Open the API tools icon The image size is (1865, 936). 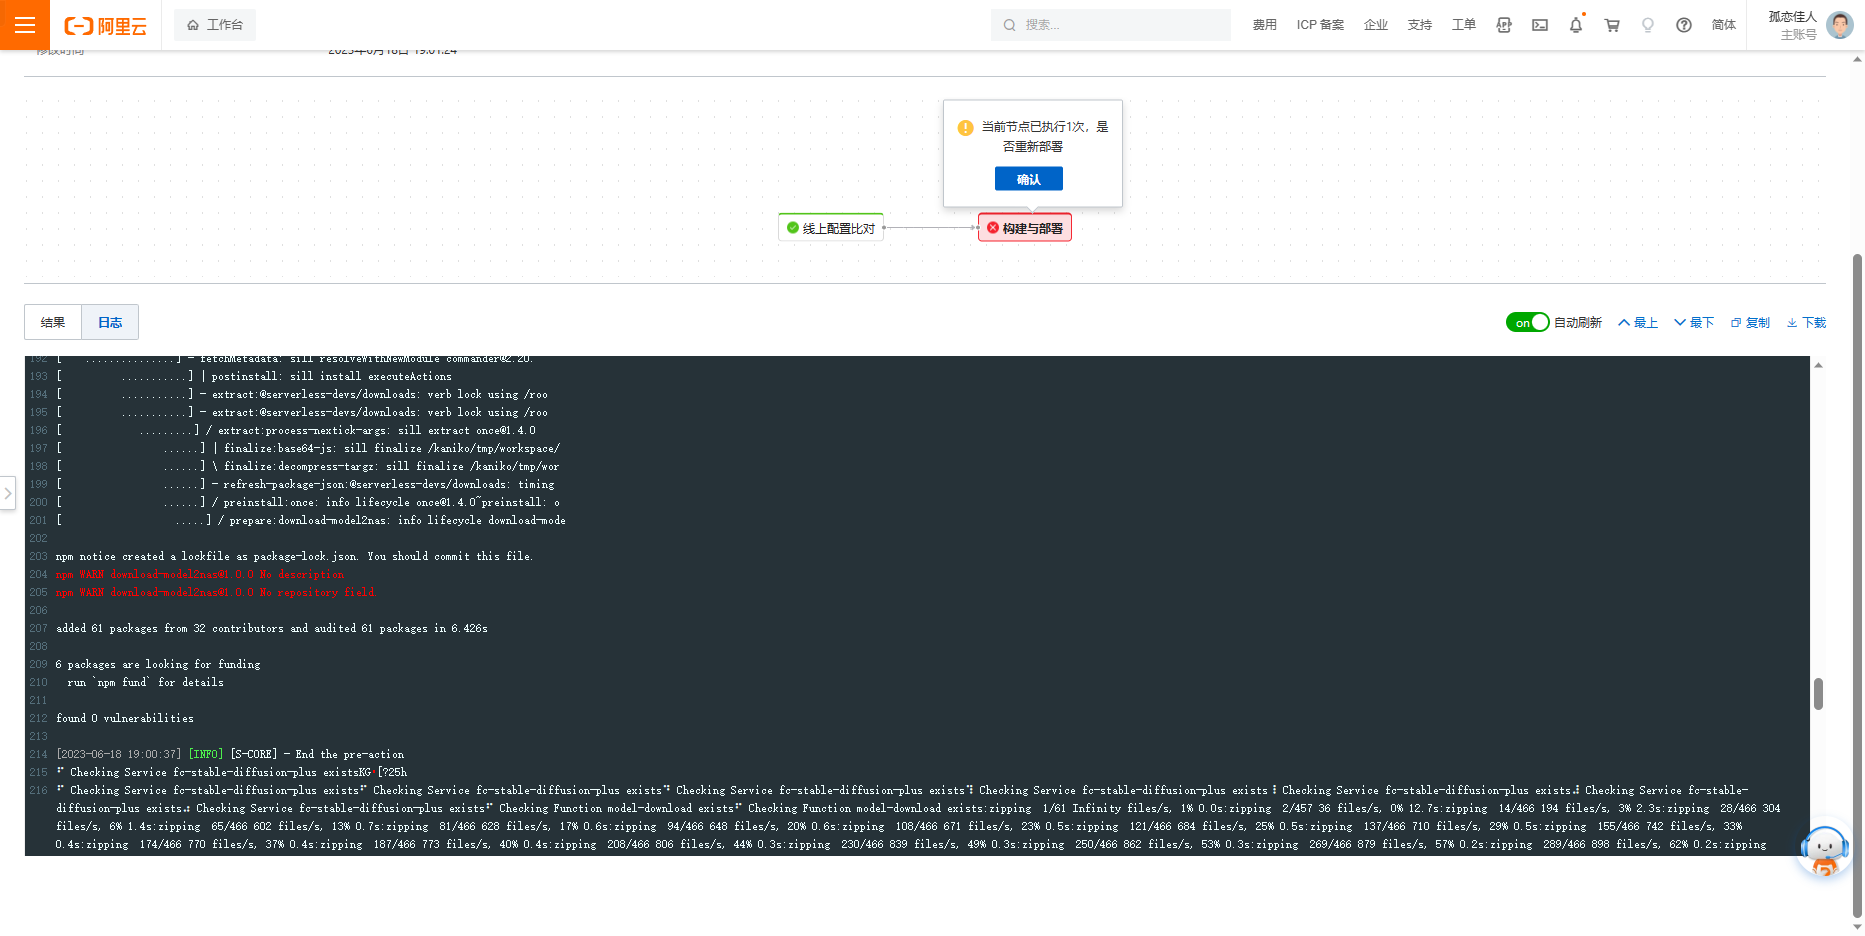1504,25
